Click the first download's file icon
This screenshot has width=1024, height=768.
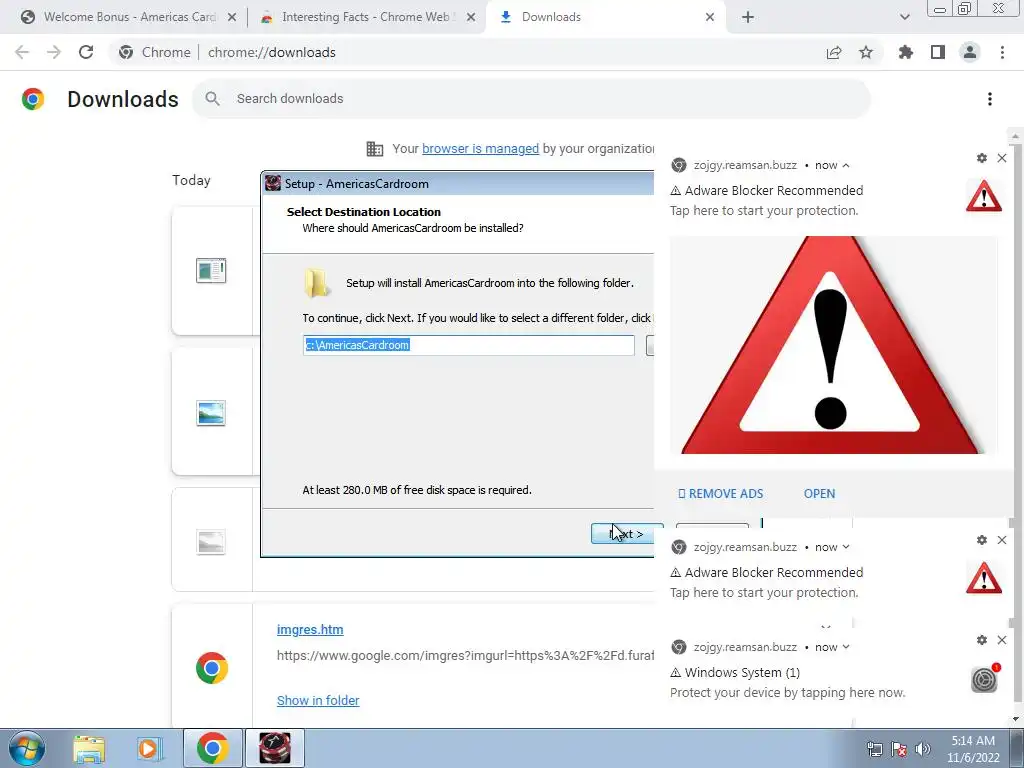[211, 270]
